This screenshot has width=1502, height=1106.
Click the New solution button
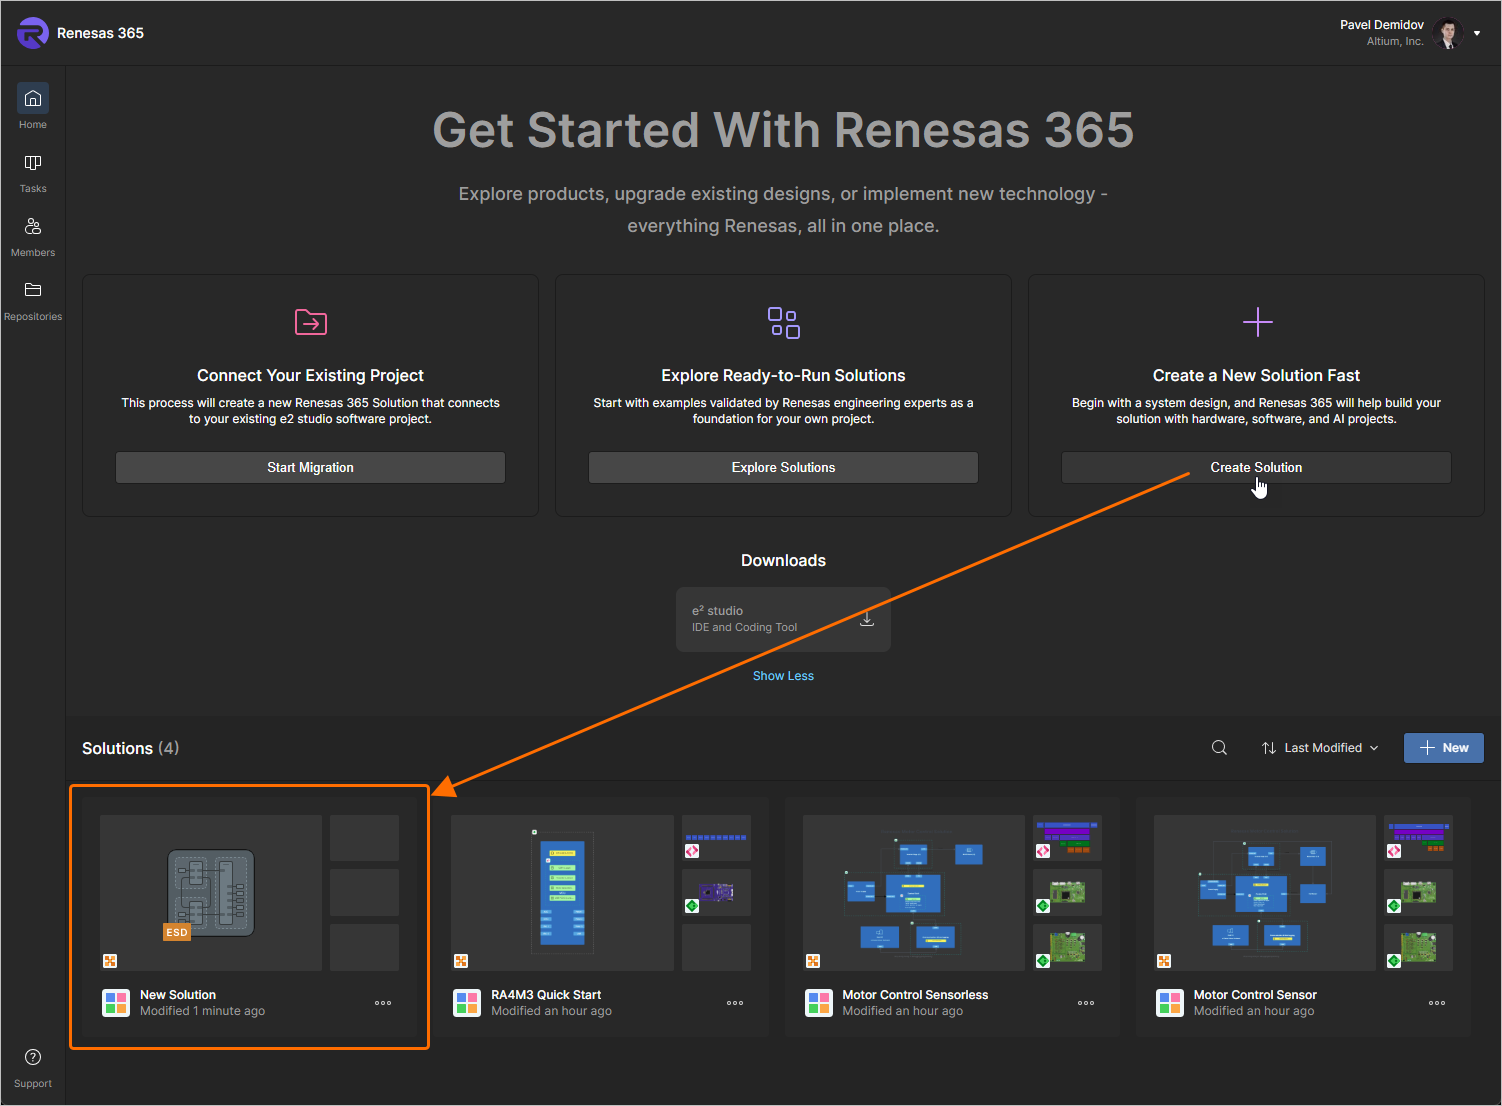pos(1444,748)
